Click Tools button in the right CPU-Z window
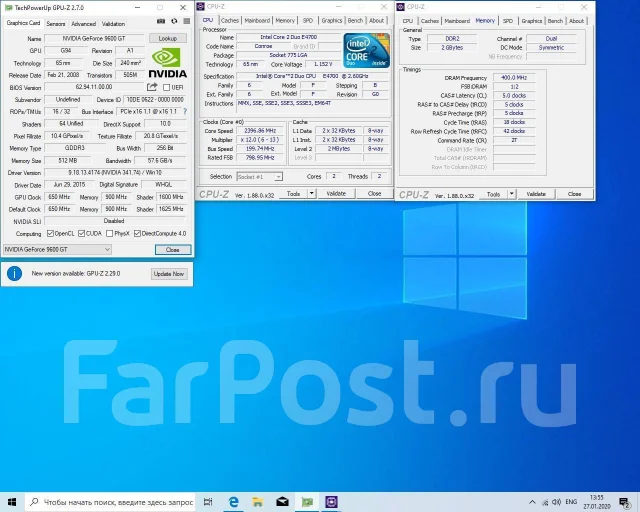The height and width of the screenshot is (512, 640). [493, 194]
